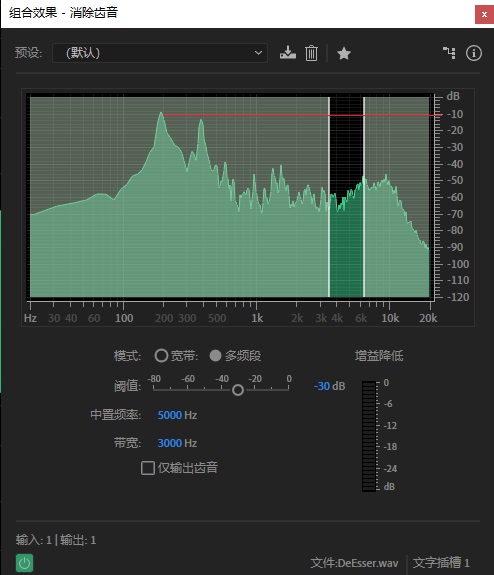Image resolution: width=494 pixels, height=575 pixels.
Task: Click the red threshold line in graph
Action: click(303, 115)
